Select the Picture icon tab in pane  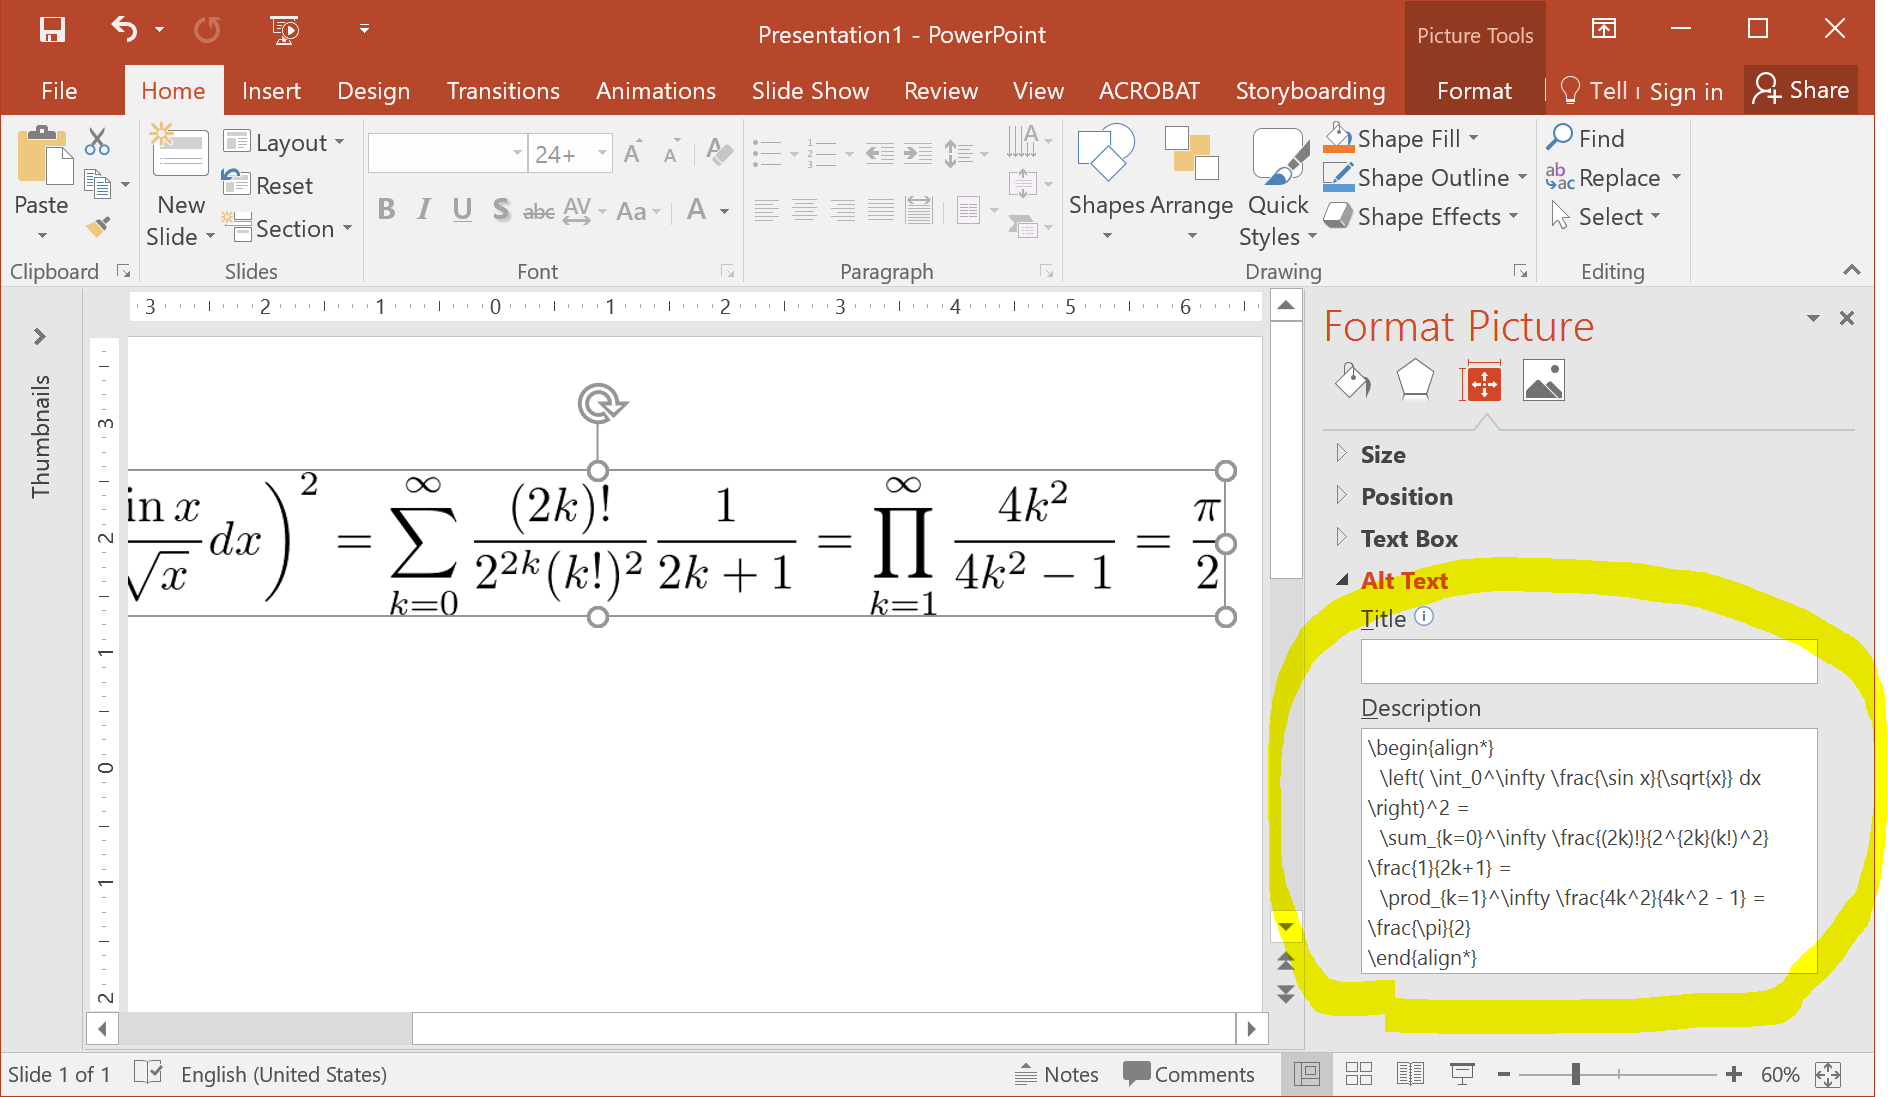coord(1543,381)
